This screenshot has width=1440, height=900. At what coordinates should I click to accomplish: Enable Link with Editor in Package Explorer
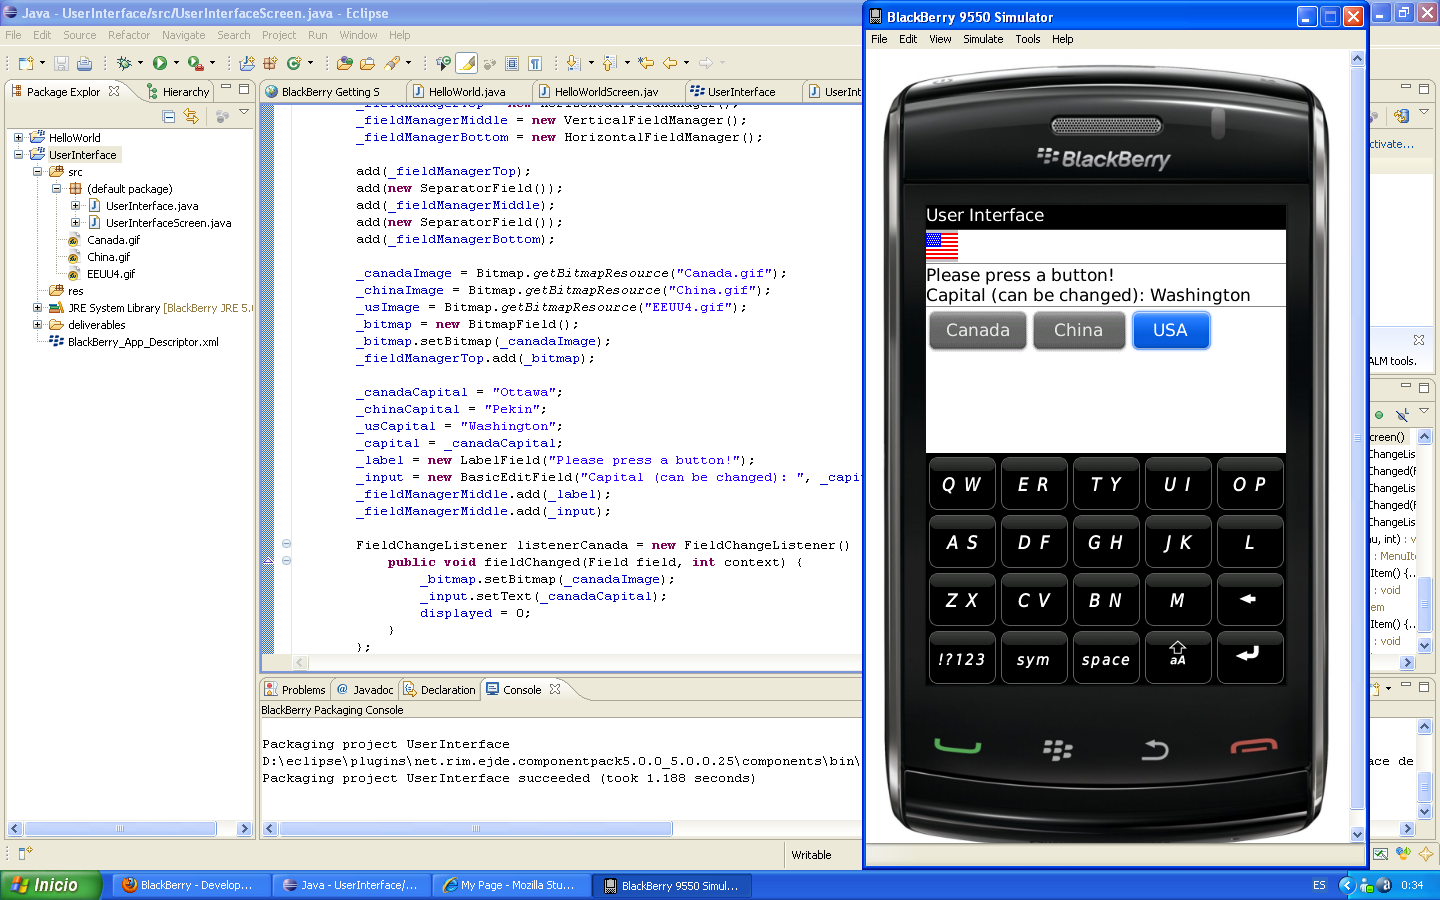coord(191,117)
